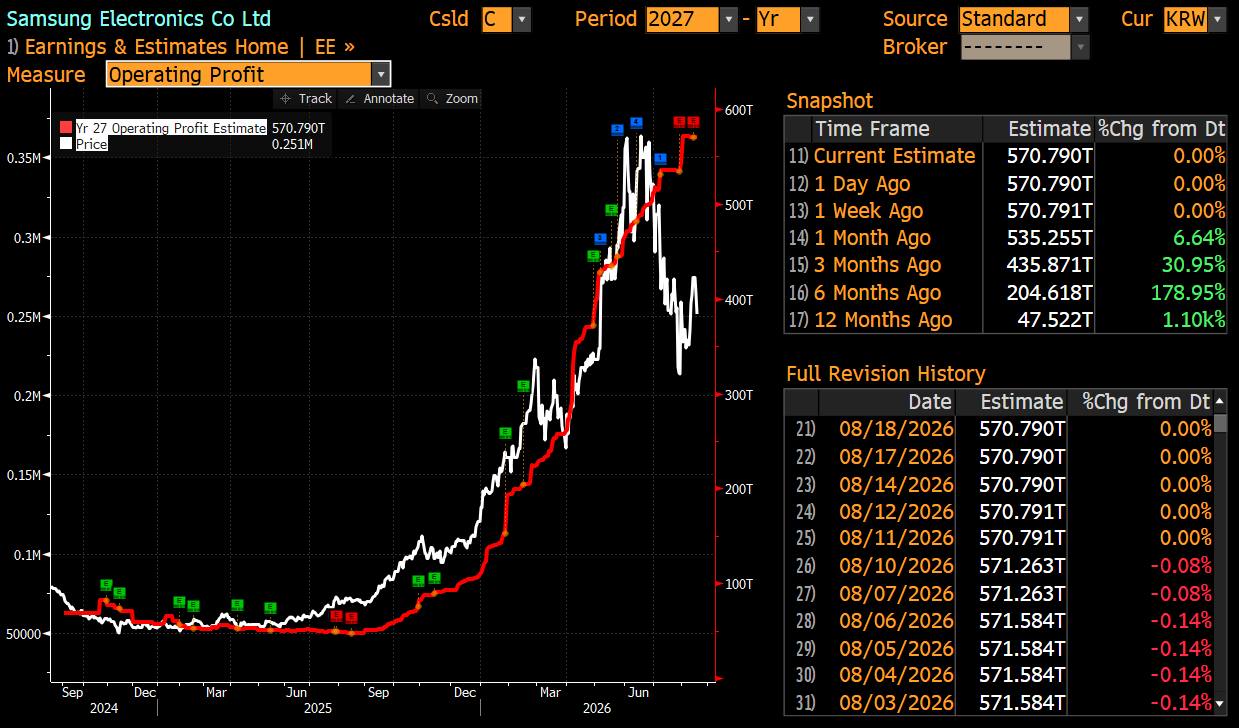The height and width of the screenshot is (728, 1239).
Task: Click the Source field showing Standard
Action: 1013,19
